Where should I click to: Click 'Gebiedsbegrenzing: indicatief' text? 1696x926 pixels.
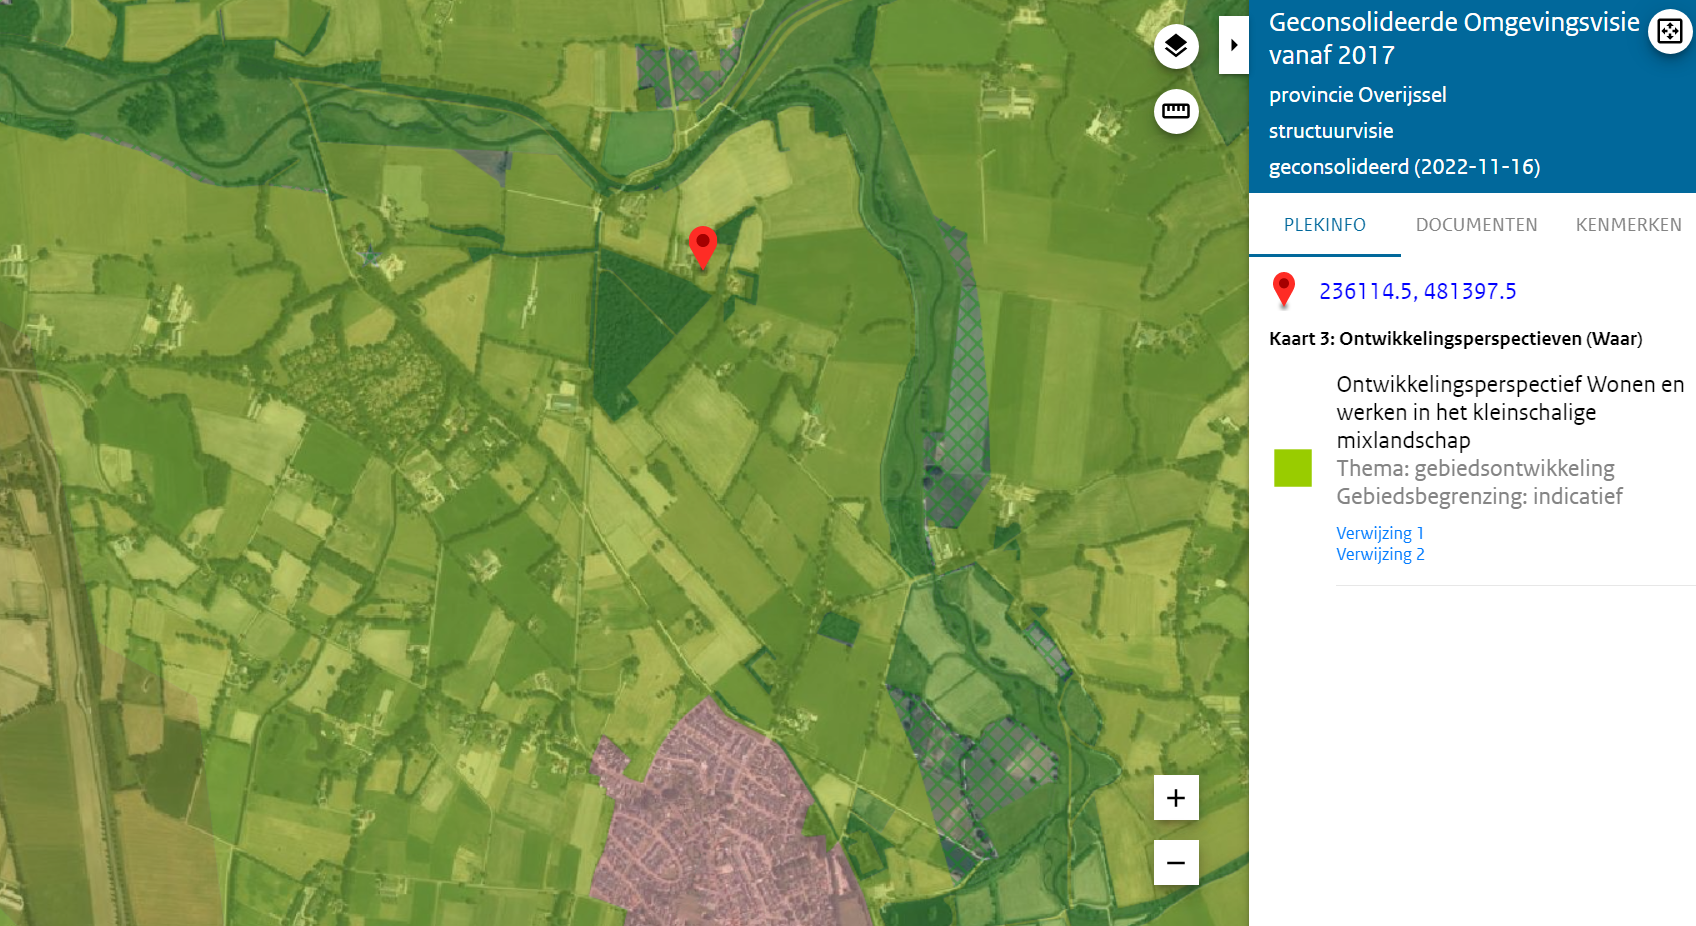[1479, 496]
